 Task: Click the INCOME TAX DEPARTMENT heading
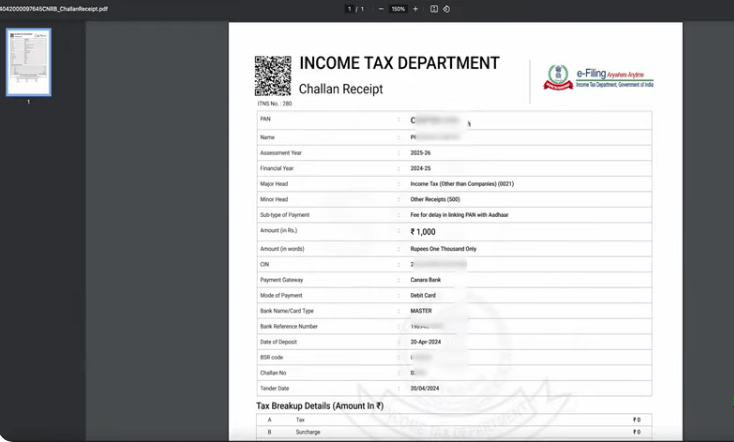[399, 64]
